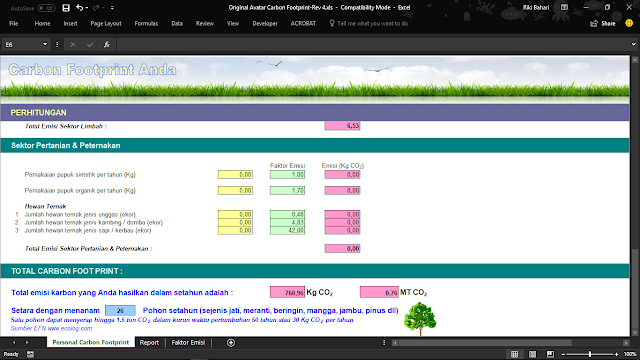Click the zoom in plus button
This screenshot has width=640, height=360.
click(x=616, y=354)
